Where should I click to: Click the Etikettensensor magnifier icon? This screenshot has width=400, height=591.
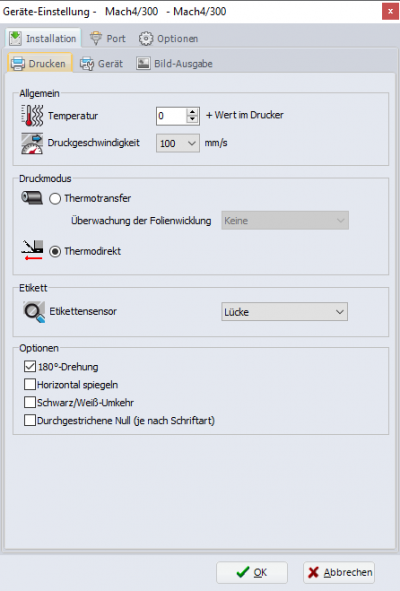point(34,312)
